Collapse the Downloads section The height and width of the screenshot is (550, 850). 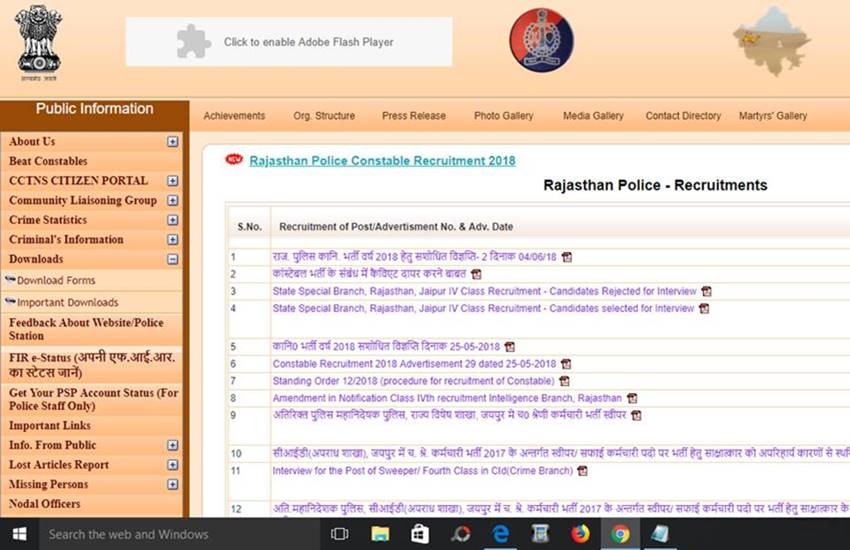[173, 259]
